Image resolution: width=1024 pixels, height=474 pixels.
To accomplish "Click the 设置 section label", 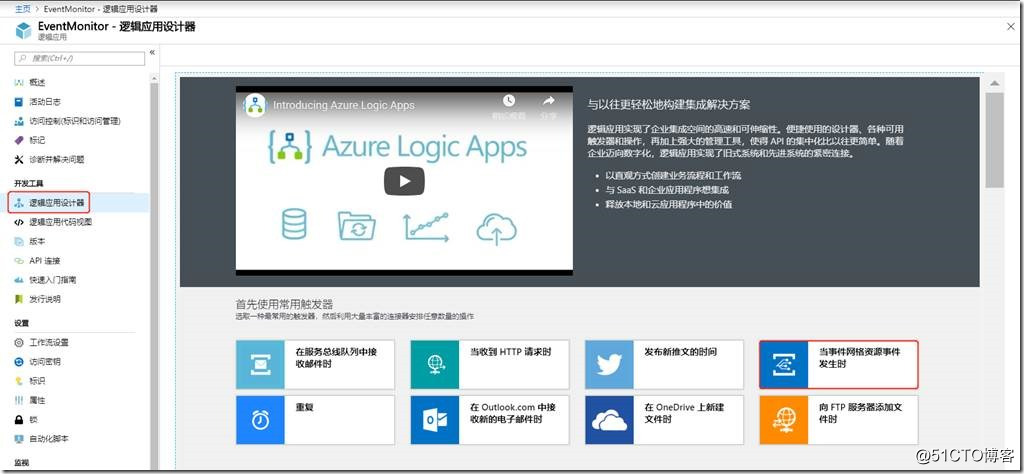I will click(x=22, y=323).
